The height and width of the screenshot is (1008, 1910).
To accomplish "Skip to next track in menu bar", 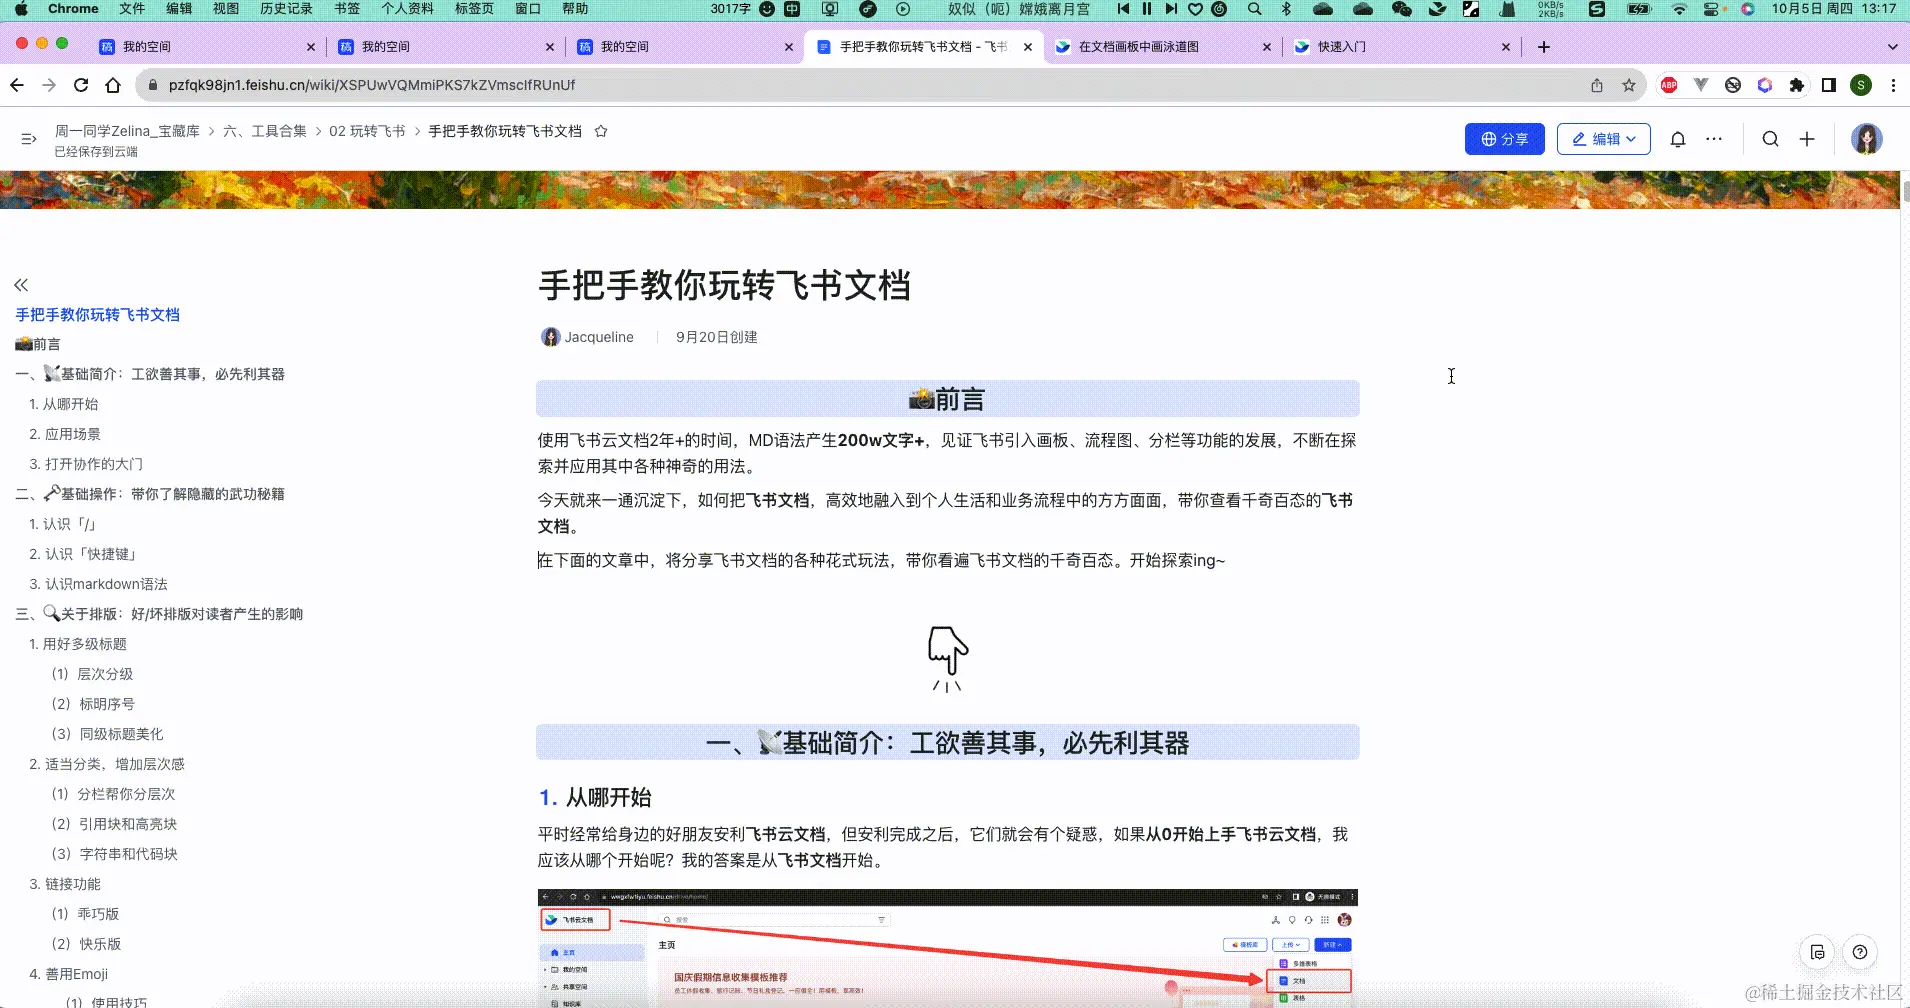I will point(1171,9).
